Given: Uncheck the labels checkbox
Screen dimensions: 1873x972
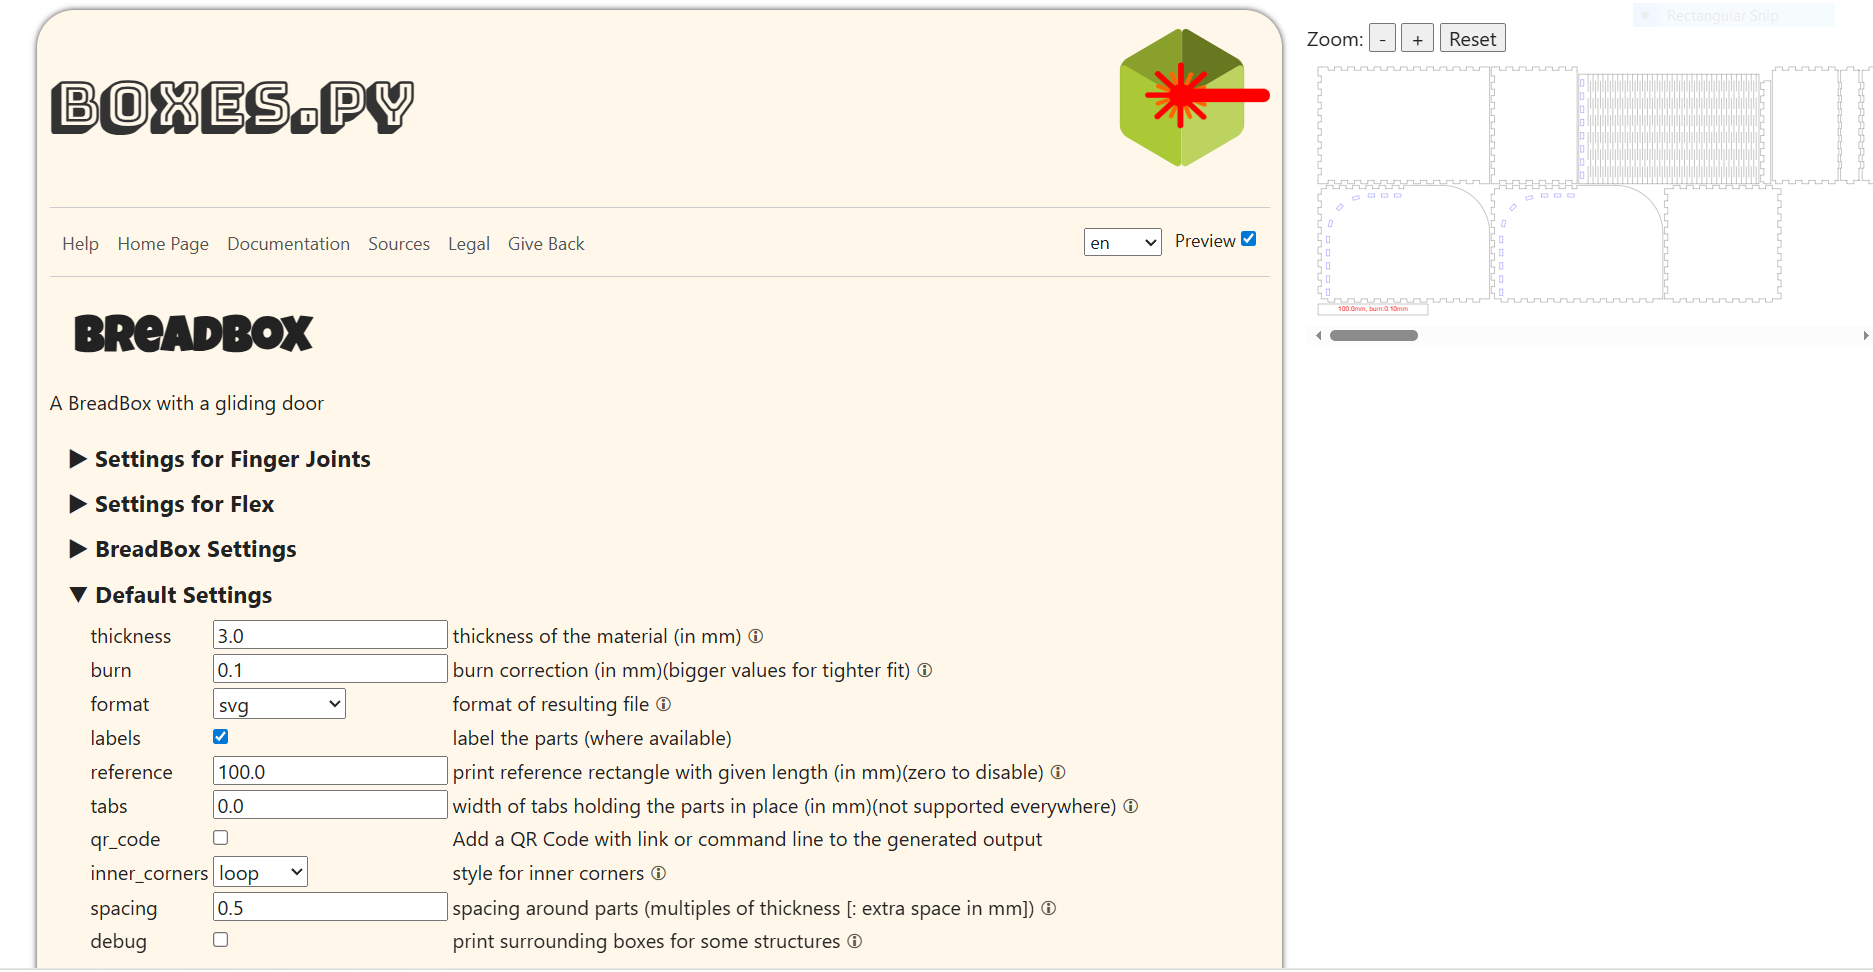Looking at the screenshot, I should 221,737.
